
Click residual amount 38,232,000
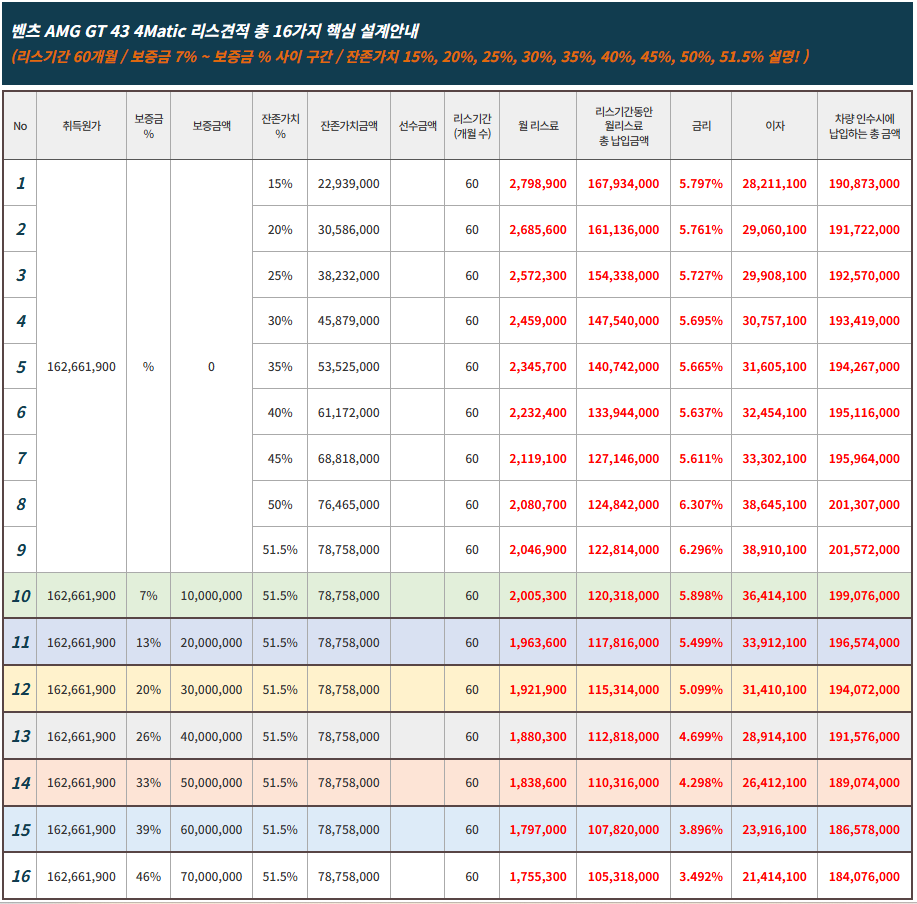(x=349, y=275)
